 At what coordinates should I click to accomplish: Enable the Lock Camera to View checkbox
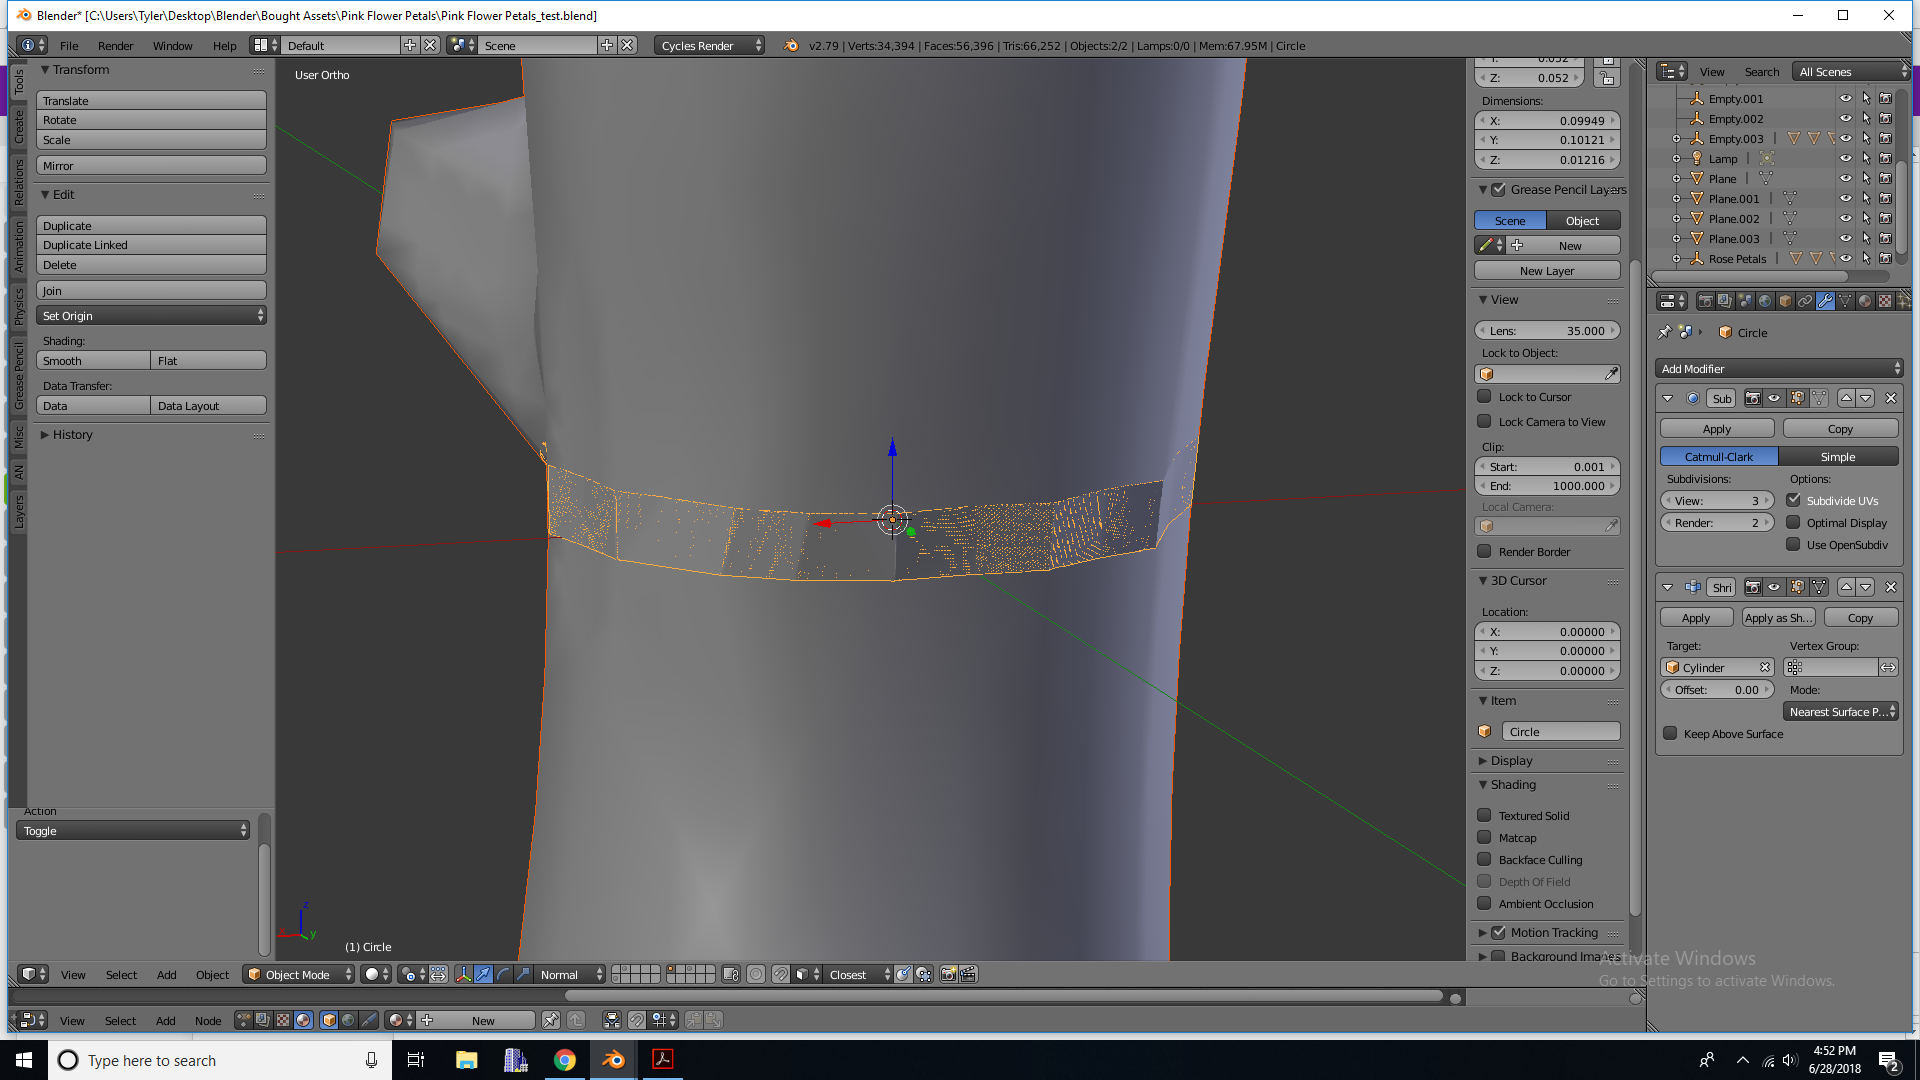[1484, 421]
